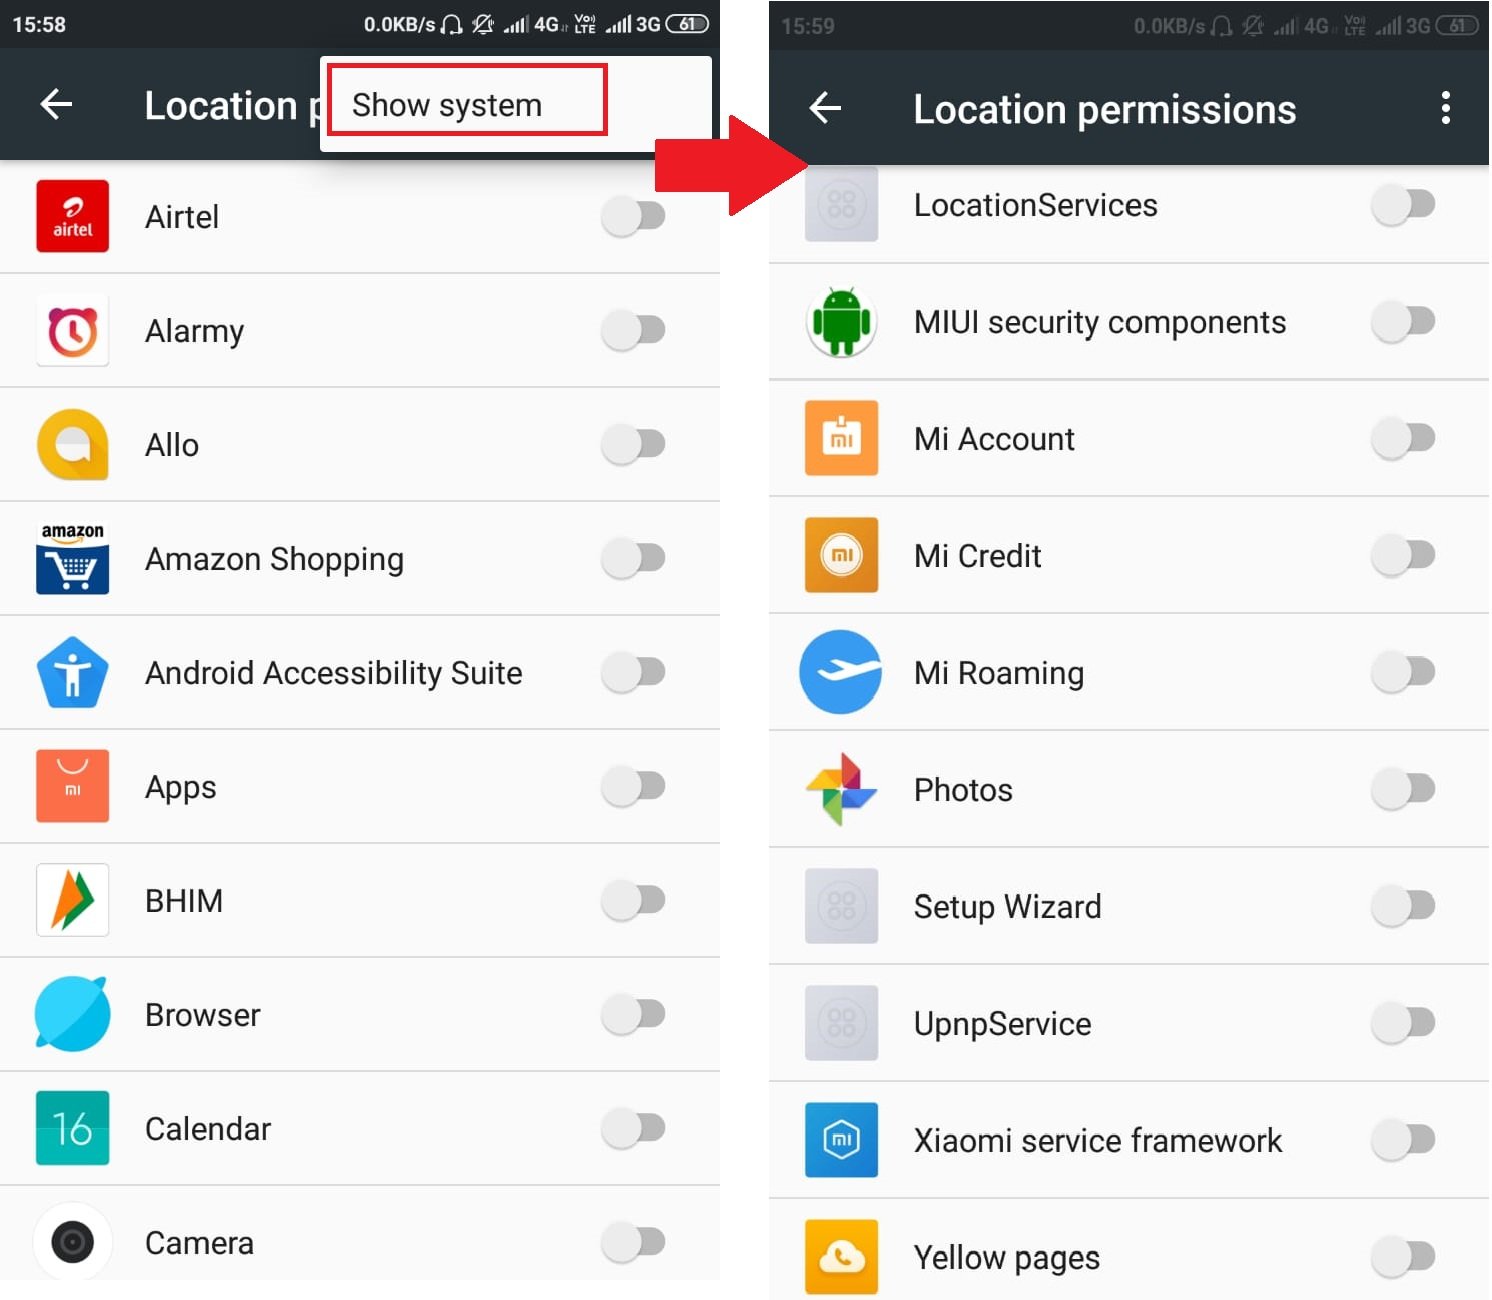Tap the Yellow pages phone icon

point(841,1257)
